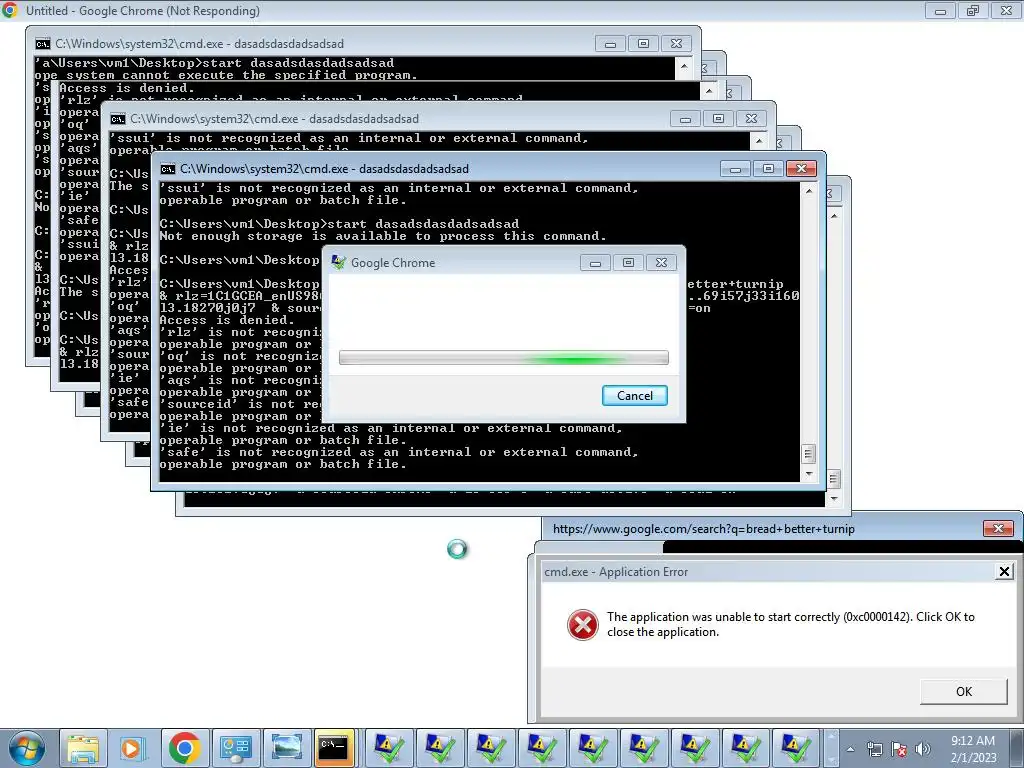Click 'start dasadsdasdadsadsad' command in front cmd

click(x=423, y=224)
